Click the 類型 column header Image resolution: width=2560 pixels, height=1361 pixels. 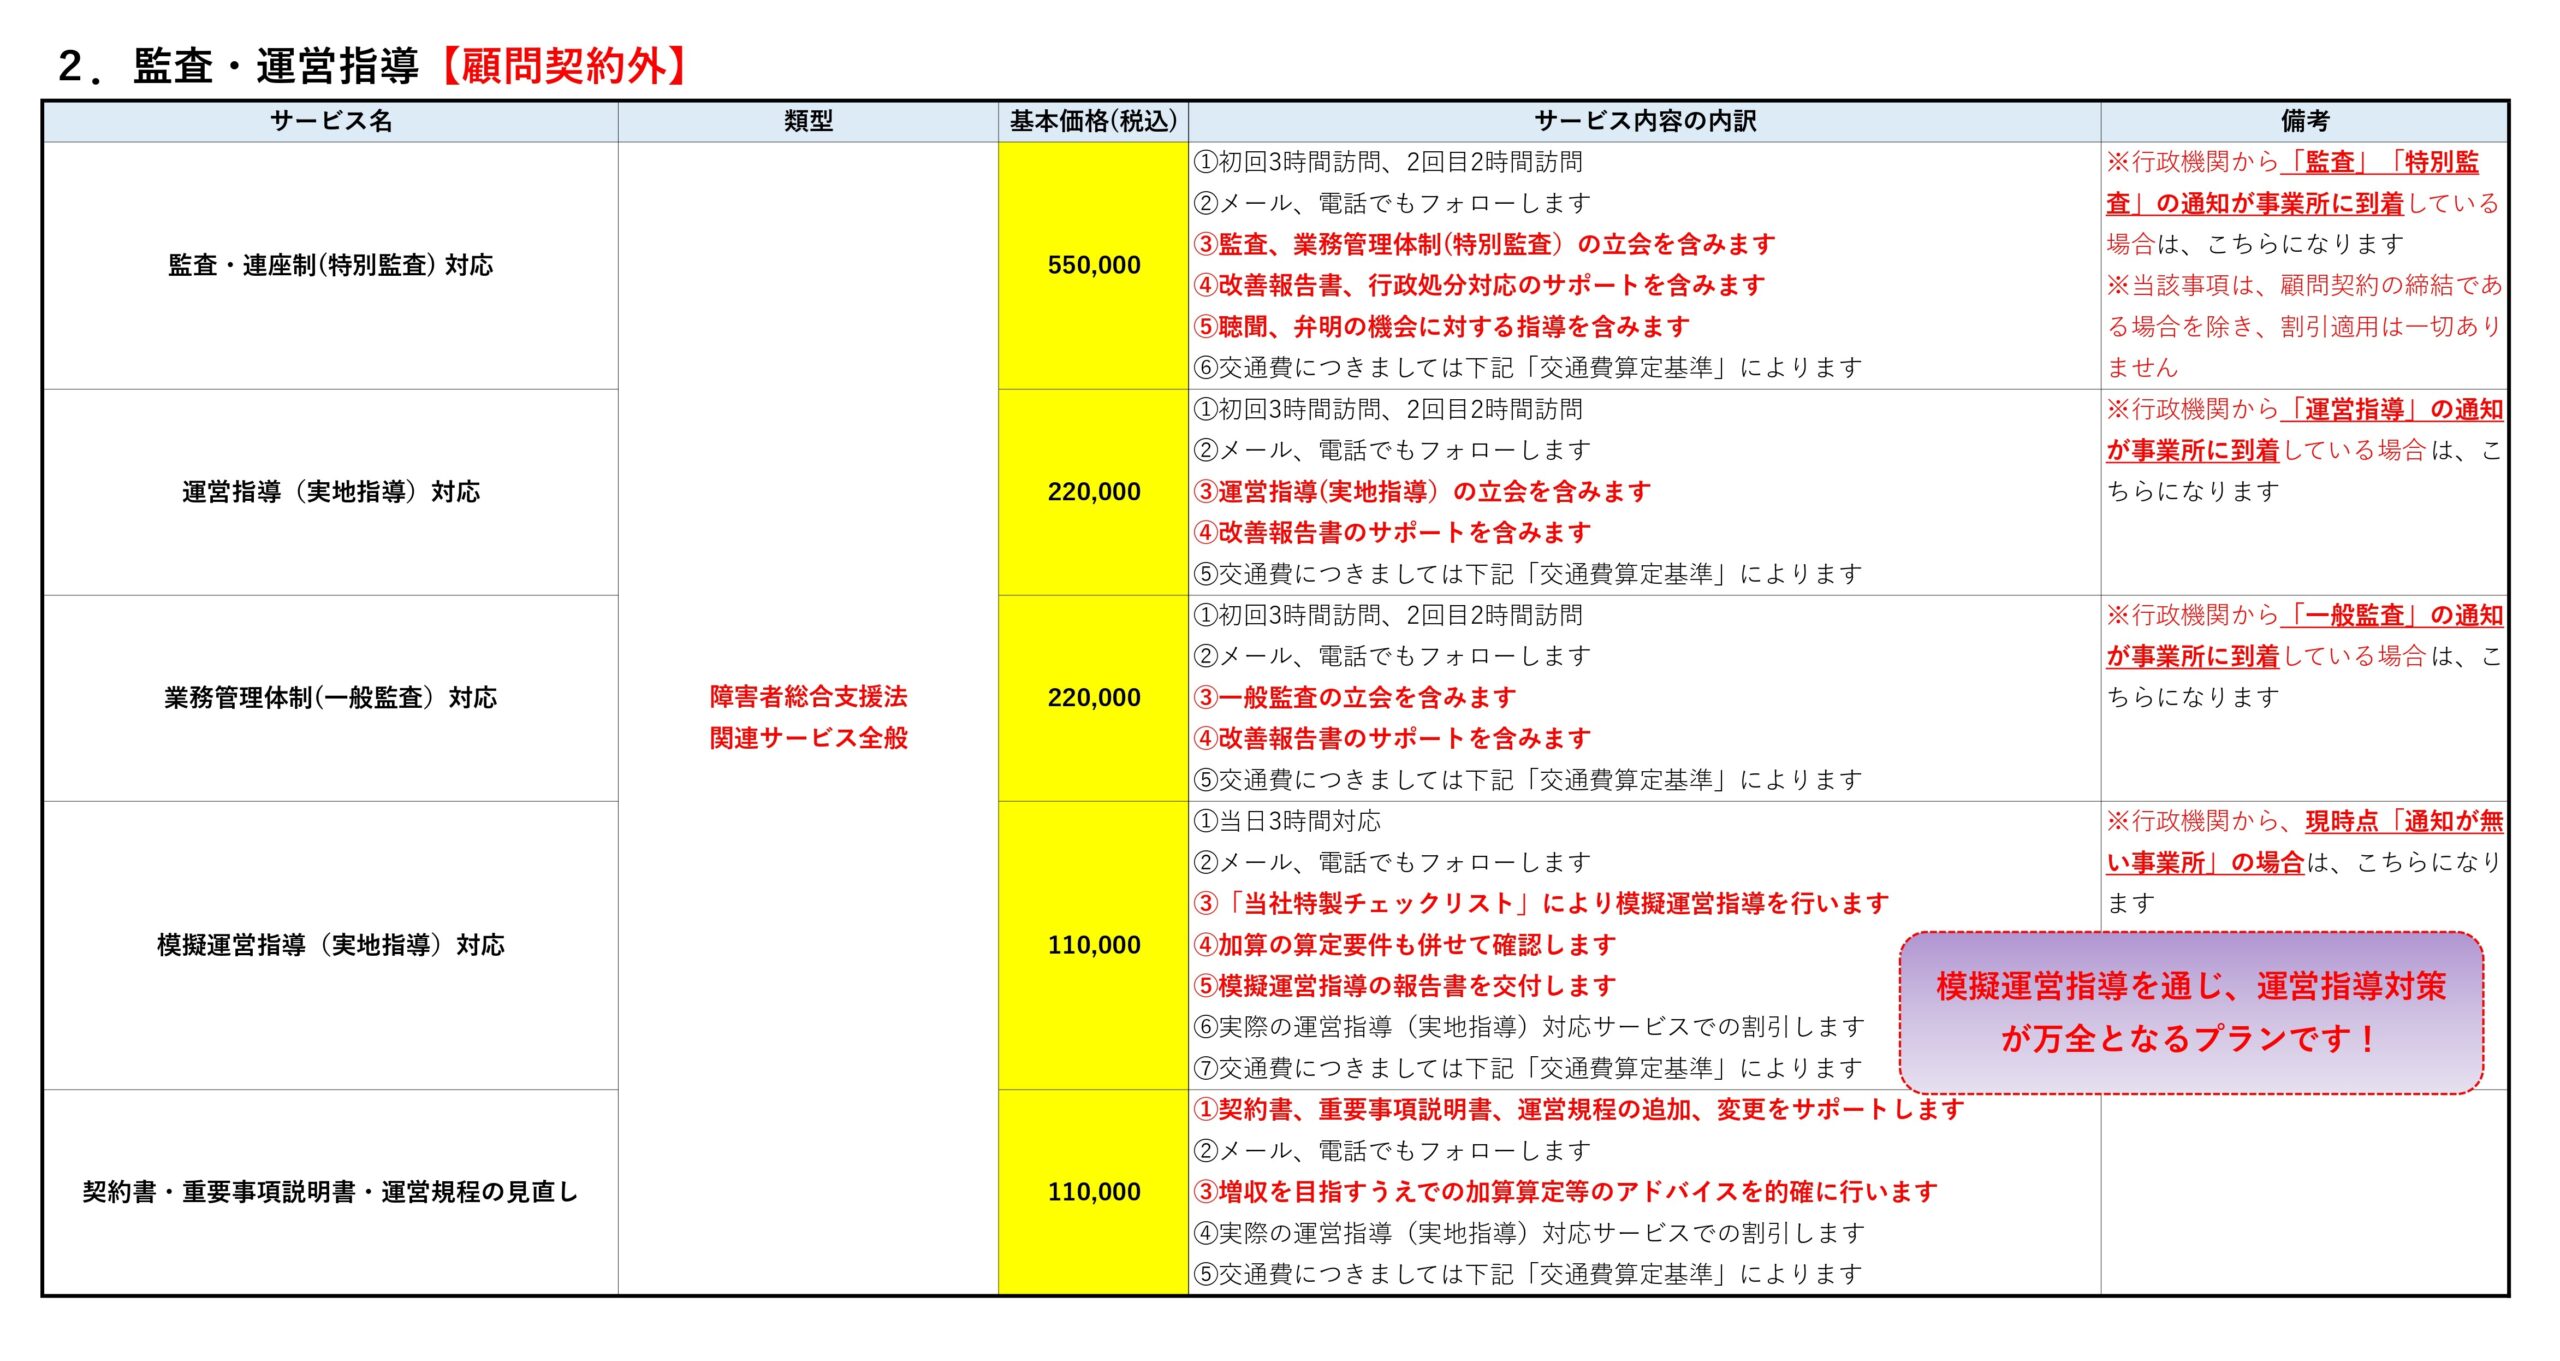point(808,121)
